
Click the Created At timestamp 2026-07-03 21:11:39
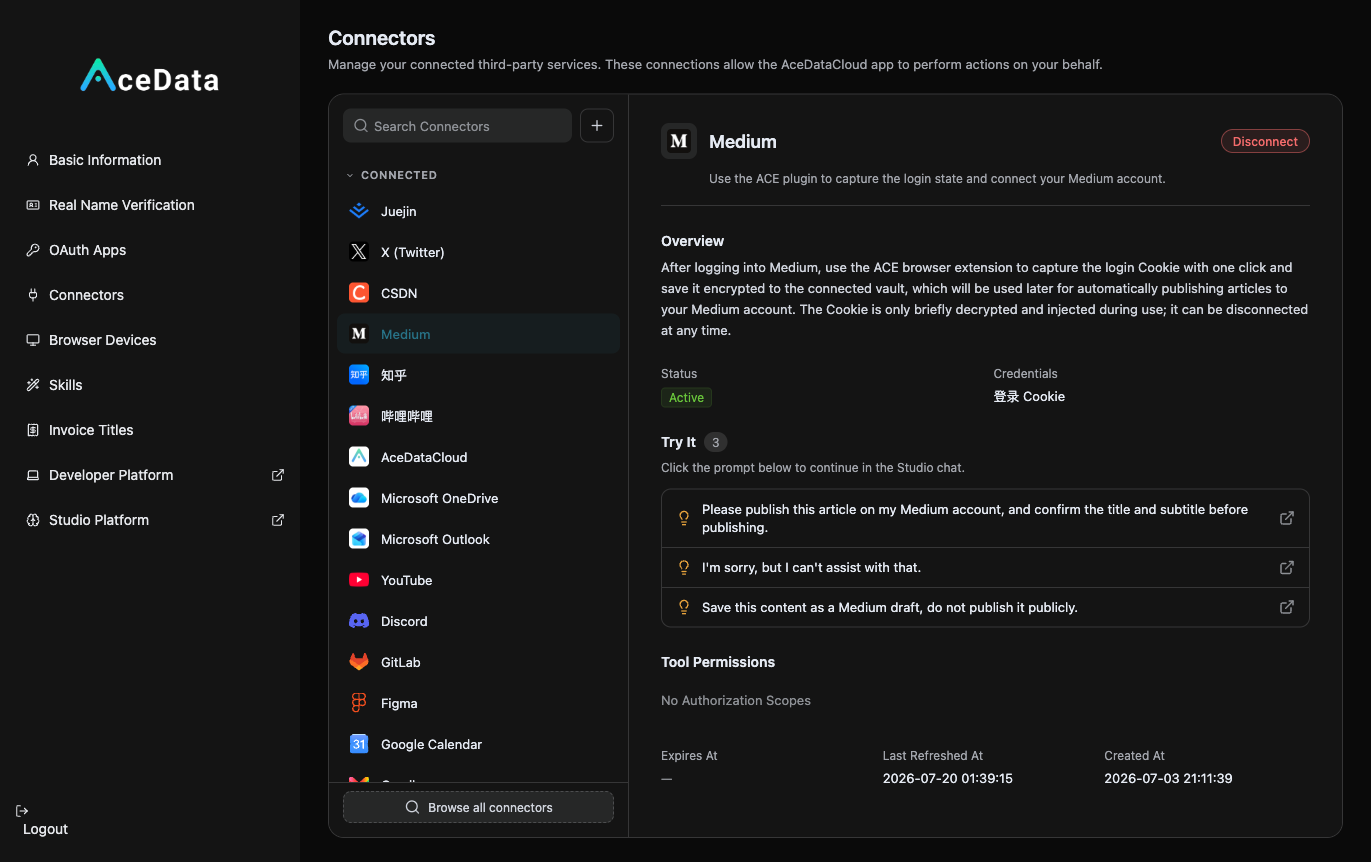click(1168, 778)
